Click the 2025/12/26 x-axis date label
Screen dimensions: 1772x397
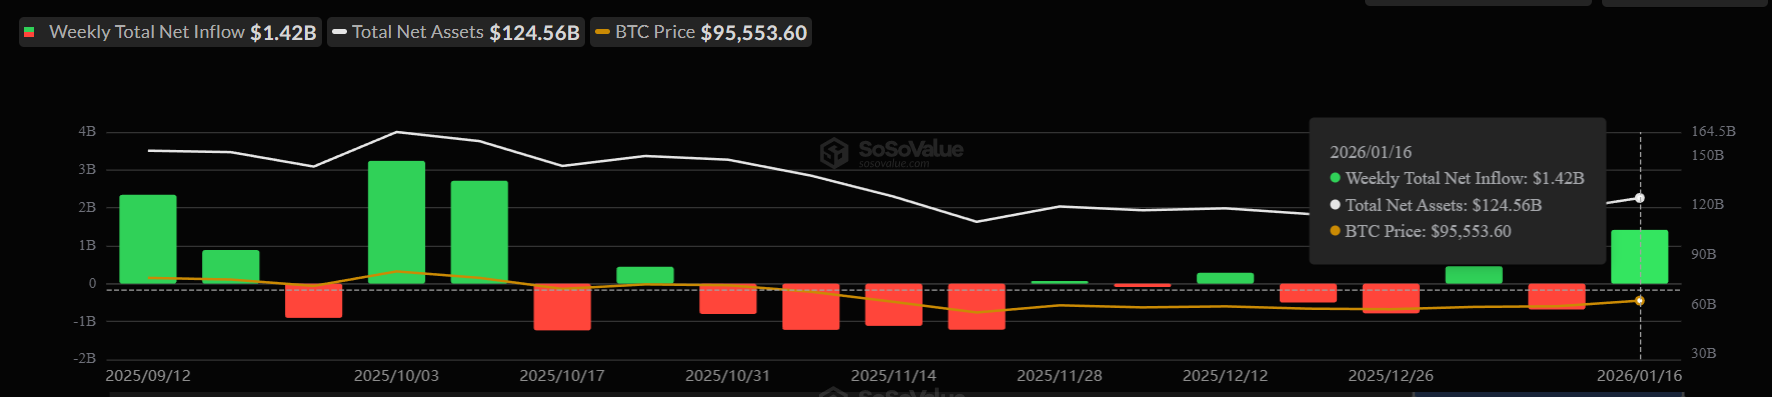[x=1391, y=376]
